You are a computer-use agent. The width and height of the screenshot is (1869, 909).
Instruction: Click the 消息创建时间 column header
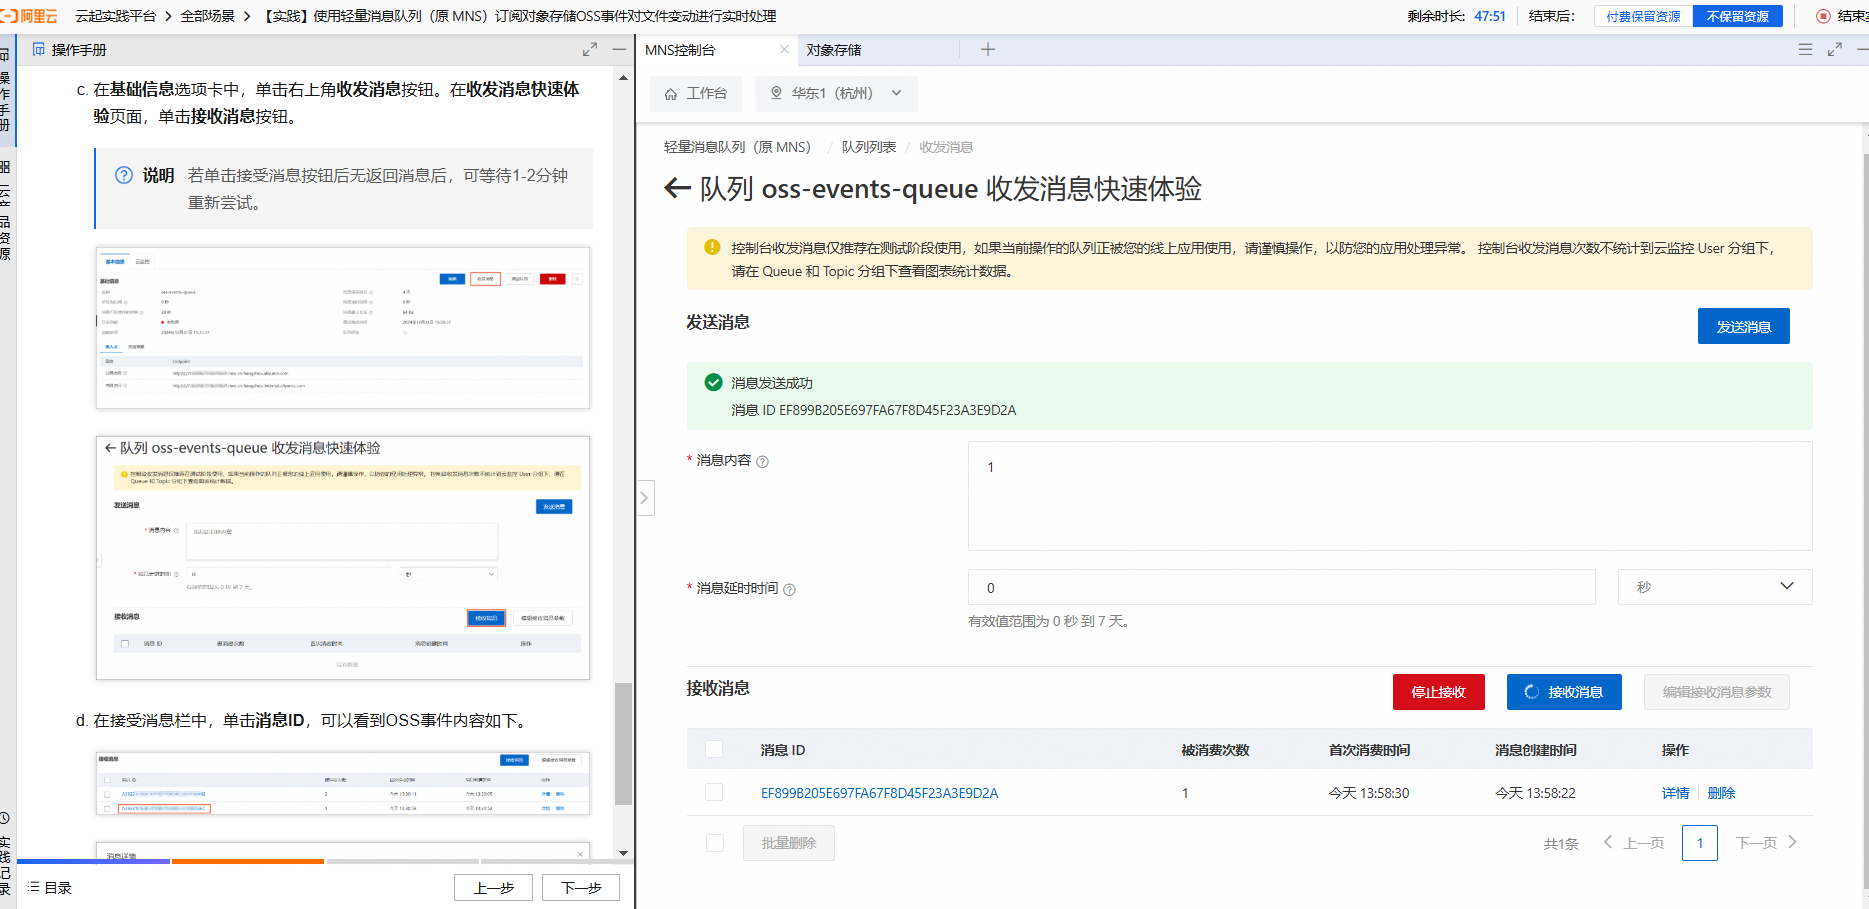[x=1536, y=750]
